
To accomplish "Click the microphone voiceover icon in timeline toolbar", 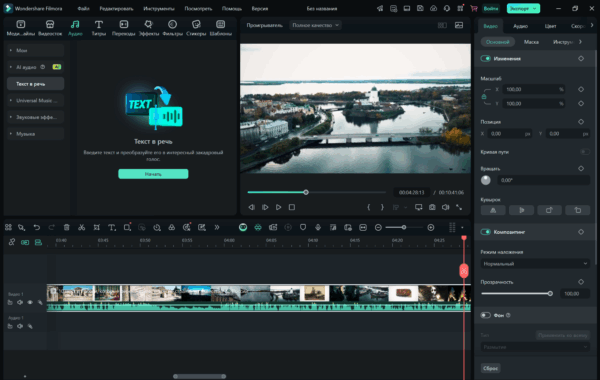I will (318, 227).
